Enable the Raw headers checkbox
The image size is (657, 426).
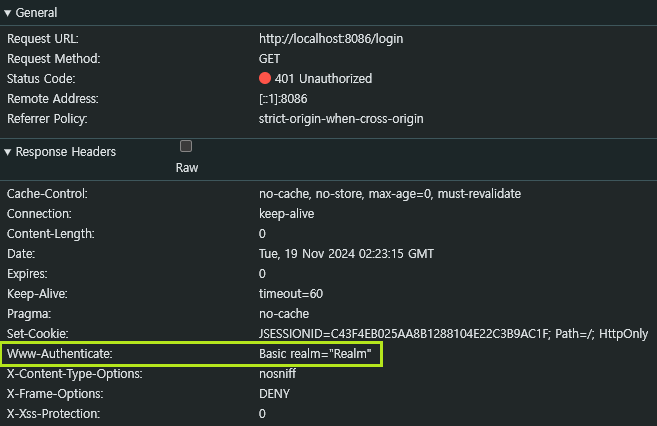pos(186,146)
